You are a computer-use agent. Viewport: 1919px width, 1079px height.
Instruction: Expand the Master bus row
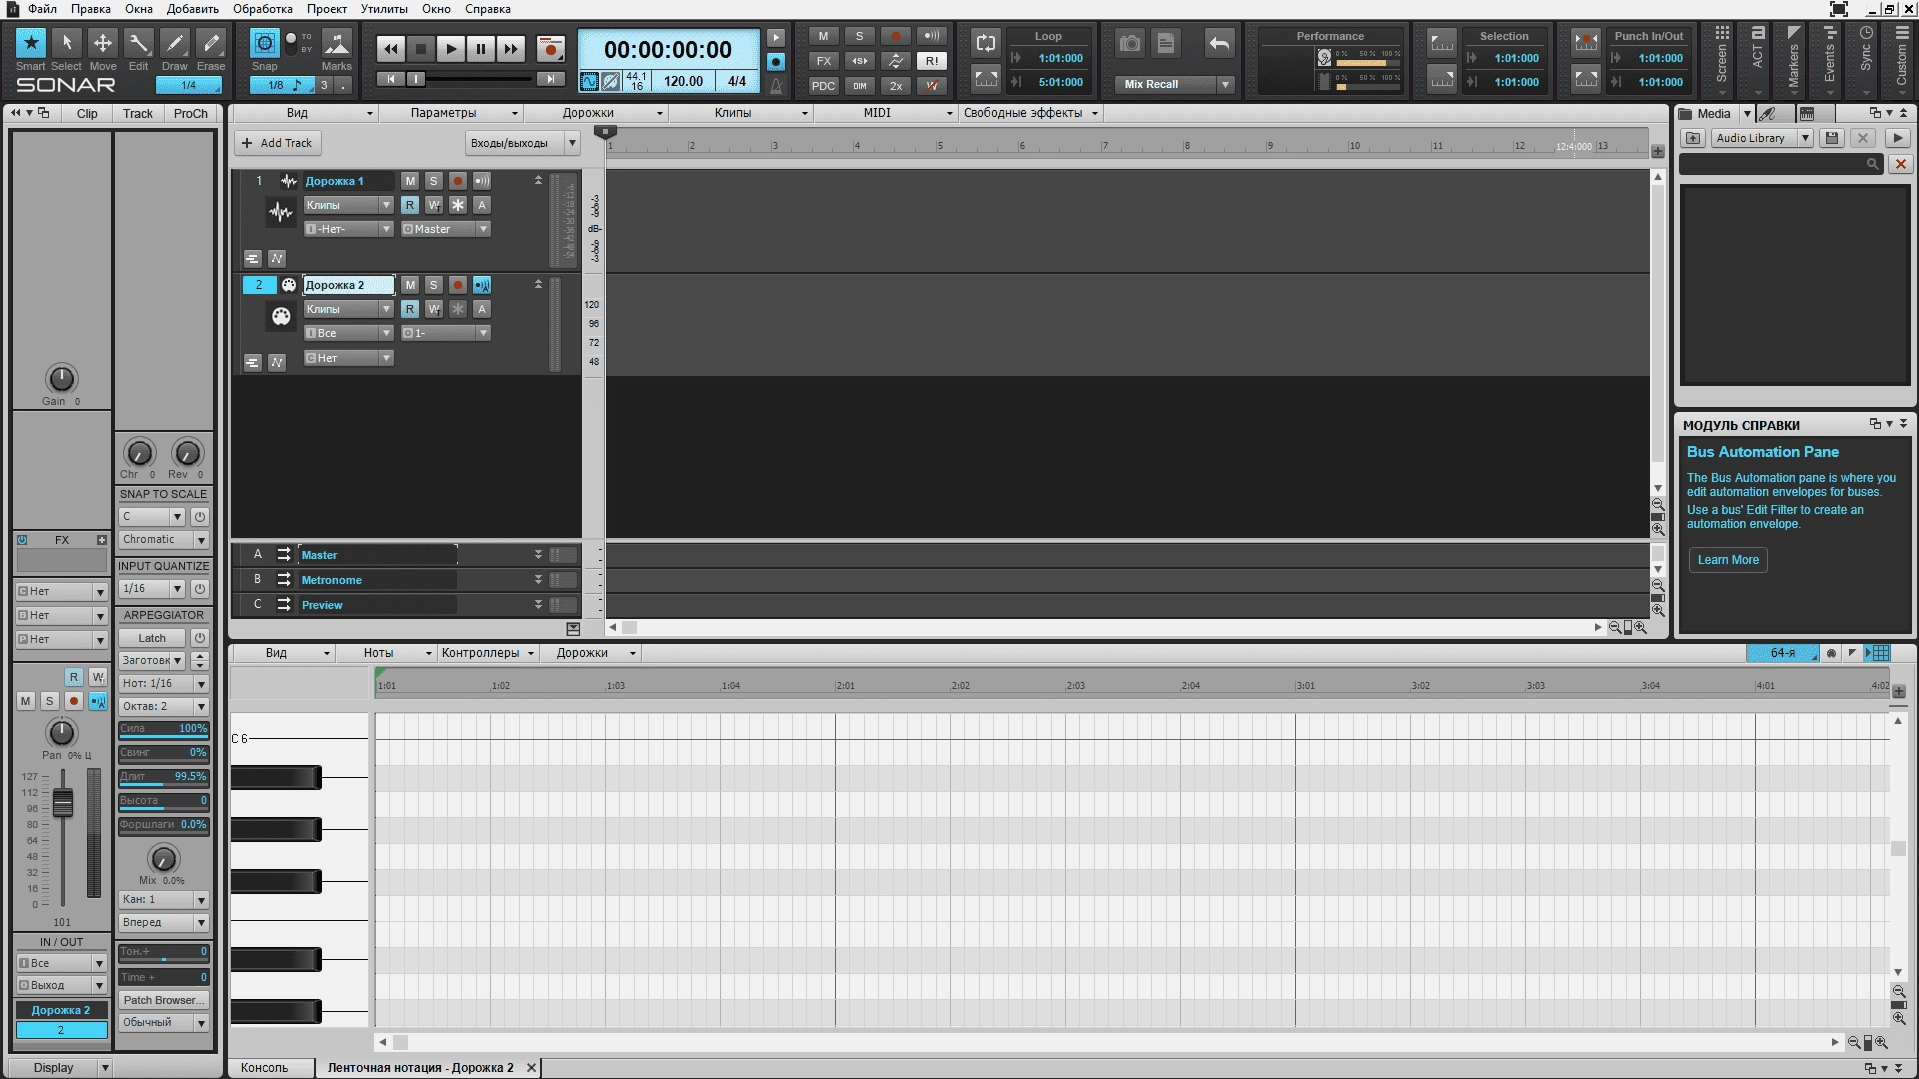[x=538, y=554]
